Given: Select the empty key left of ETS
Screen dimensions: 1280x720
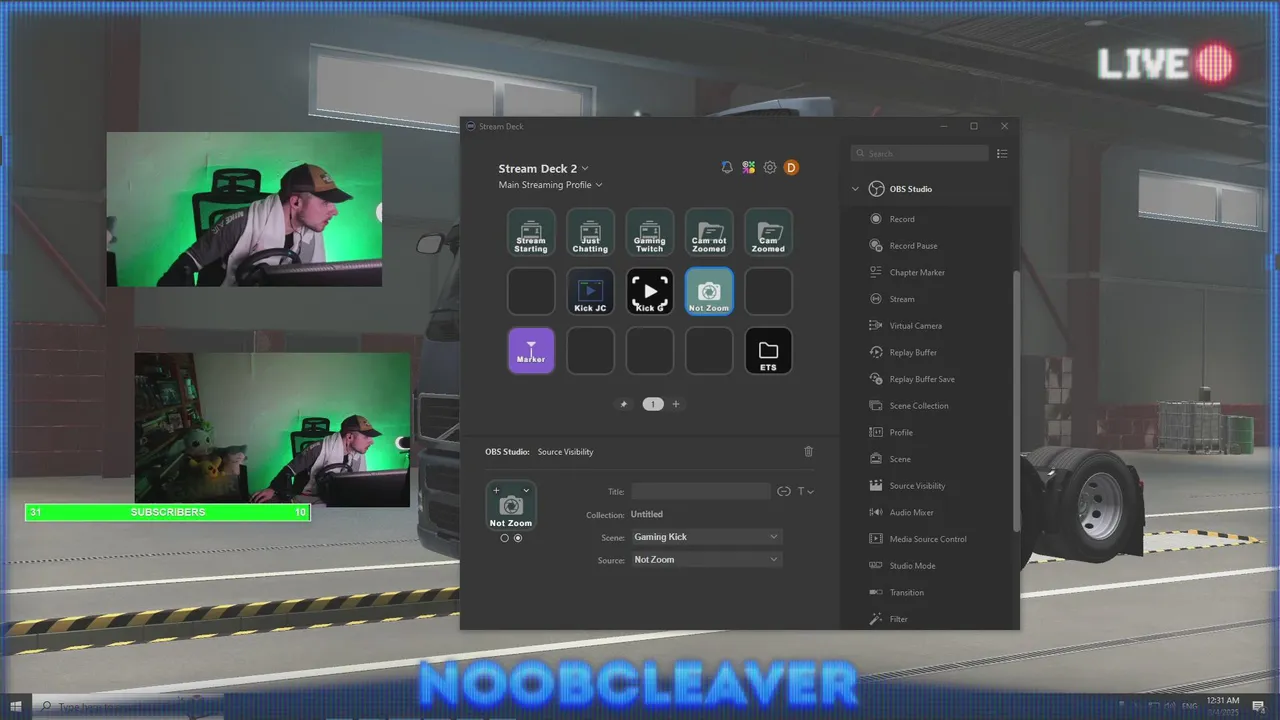Looking at the screenshot, I should point(709,351).
